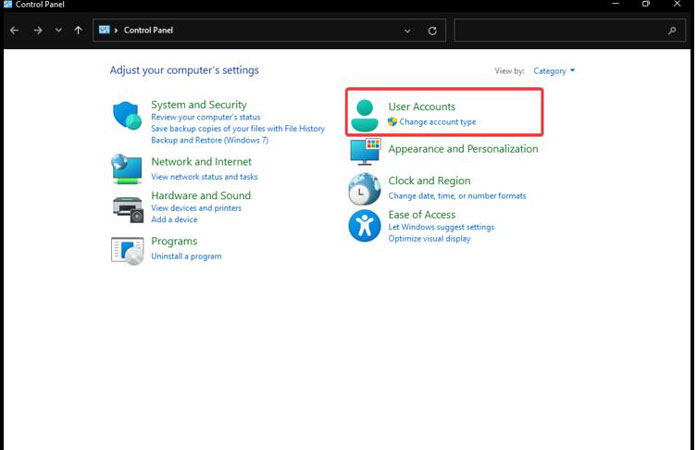Refresh the Control Panel view
This screenshot has width=697, height=450.
pyautogui.click(x=432, y=31)
